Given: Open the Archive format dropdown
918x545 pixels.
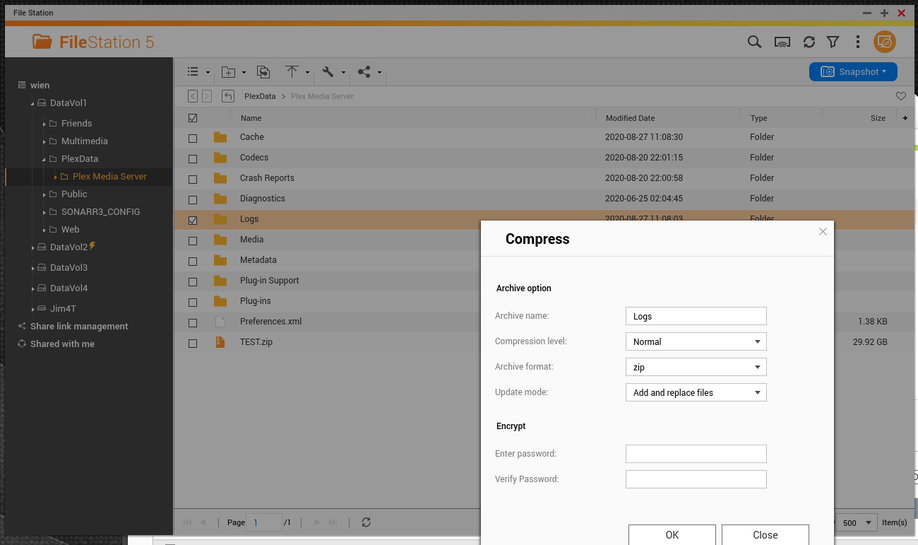Looking at the screenshot, I should (696, 367).
